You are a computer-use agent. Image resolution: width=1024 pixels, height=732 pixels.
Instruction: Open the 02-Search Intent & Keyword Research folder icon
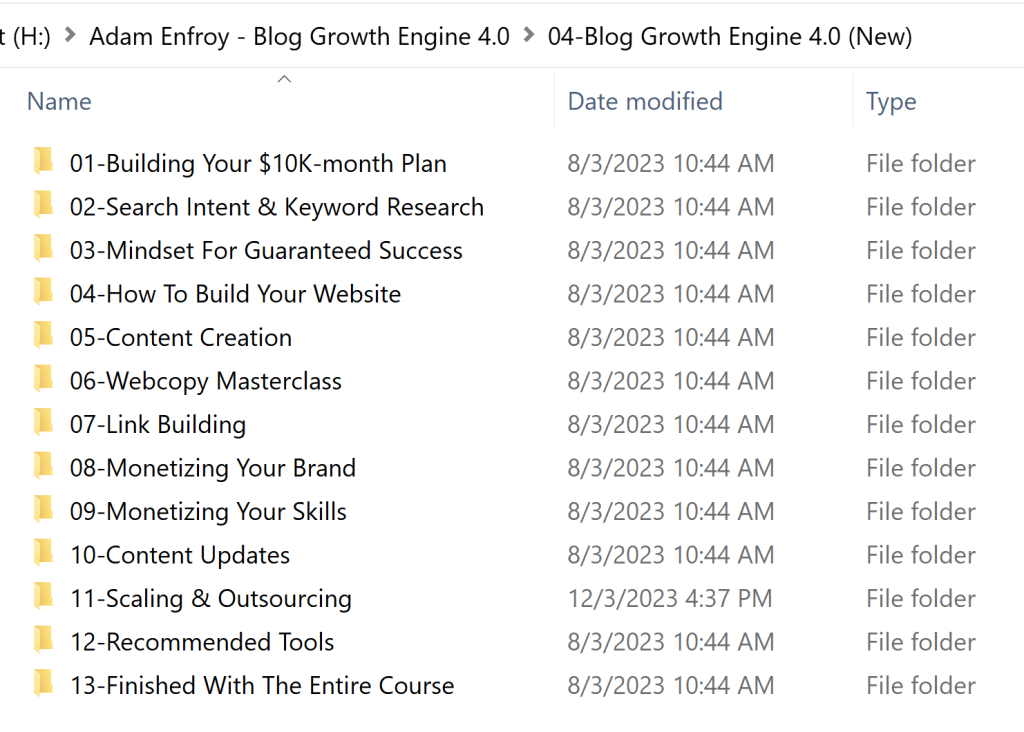coord(44,206)
